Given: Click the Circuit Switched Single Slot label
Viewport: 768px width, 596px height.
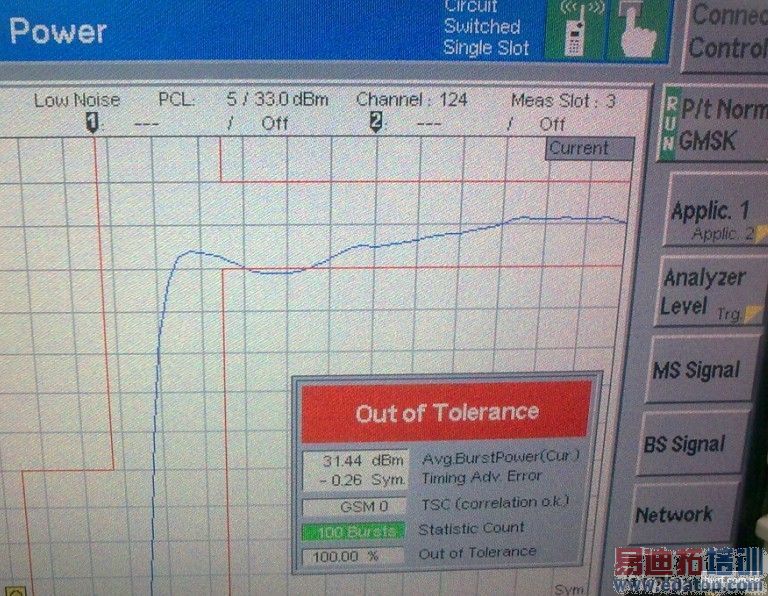Looking at the screenshot, I should (486, 27).
